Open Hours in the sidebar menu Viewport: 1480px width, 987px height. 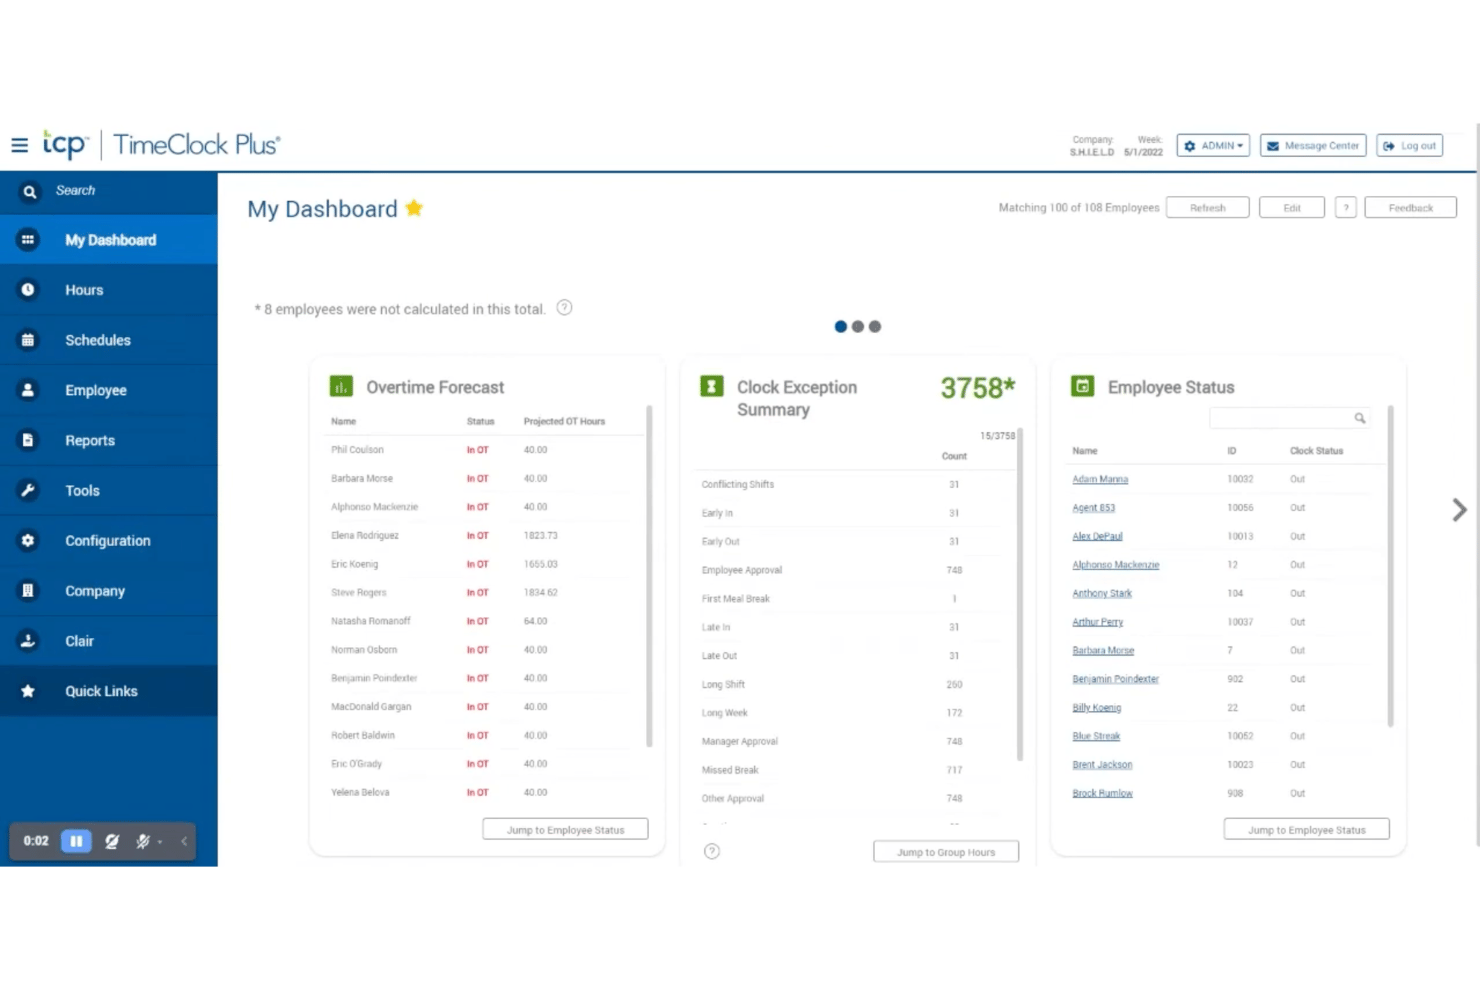109,290
